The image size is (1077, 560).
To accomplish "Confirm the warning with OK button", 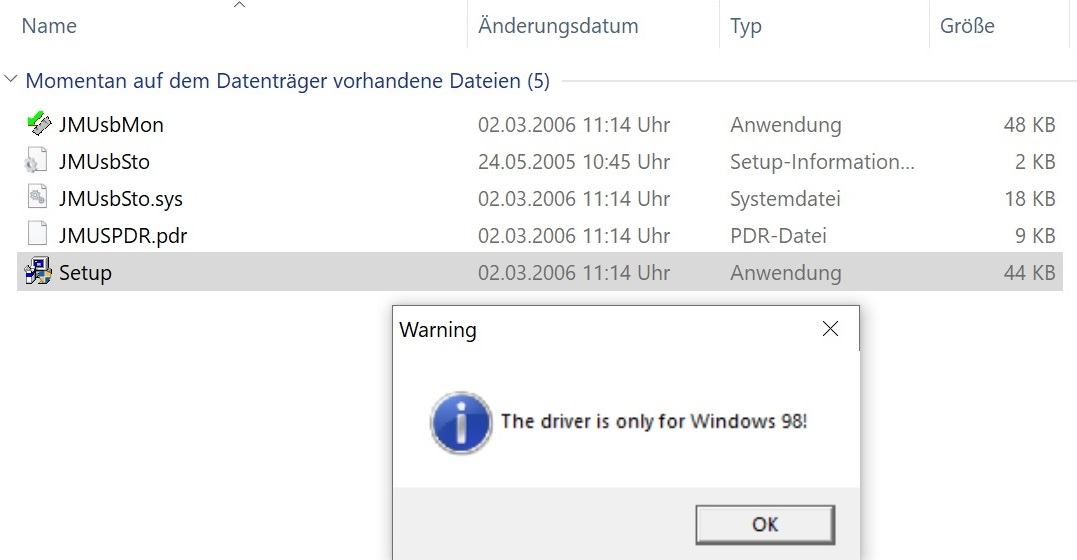I will pos(765,525).
